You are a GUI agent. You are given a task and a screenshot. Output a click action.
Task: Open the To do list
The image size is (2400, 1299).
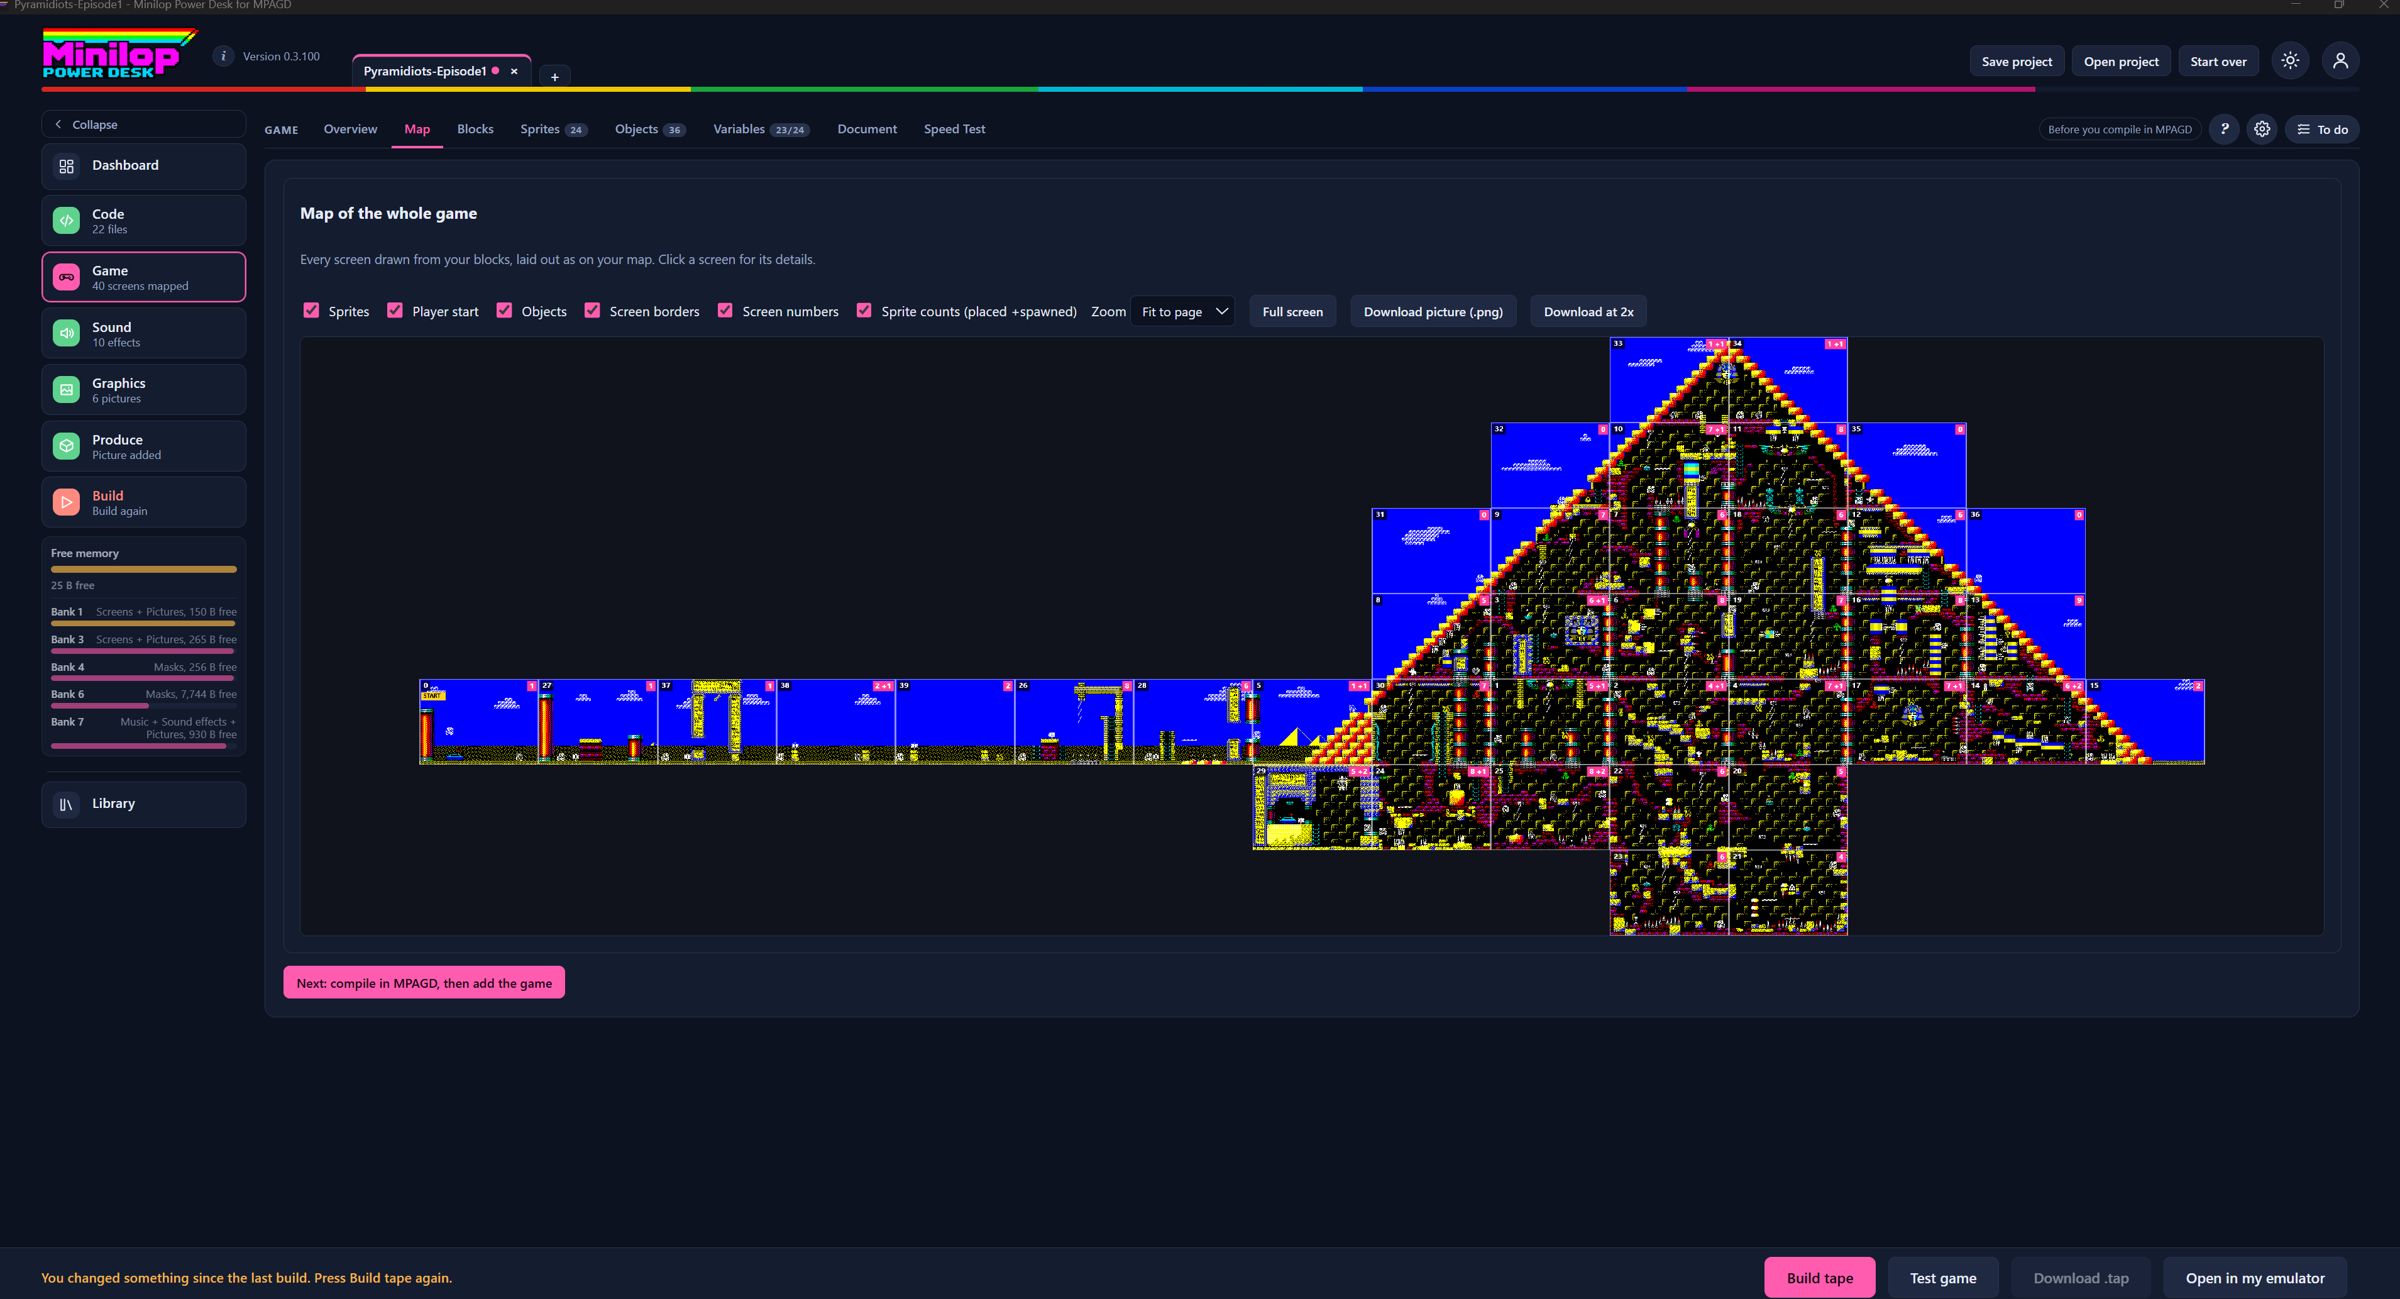click(2322, 129)
